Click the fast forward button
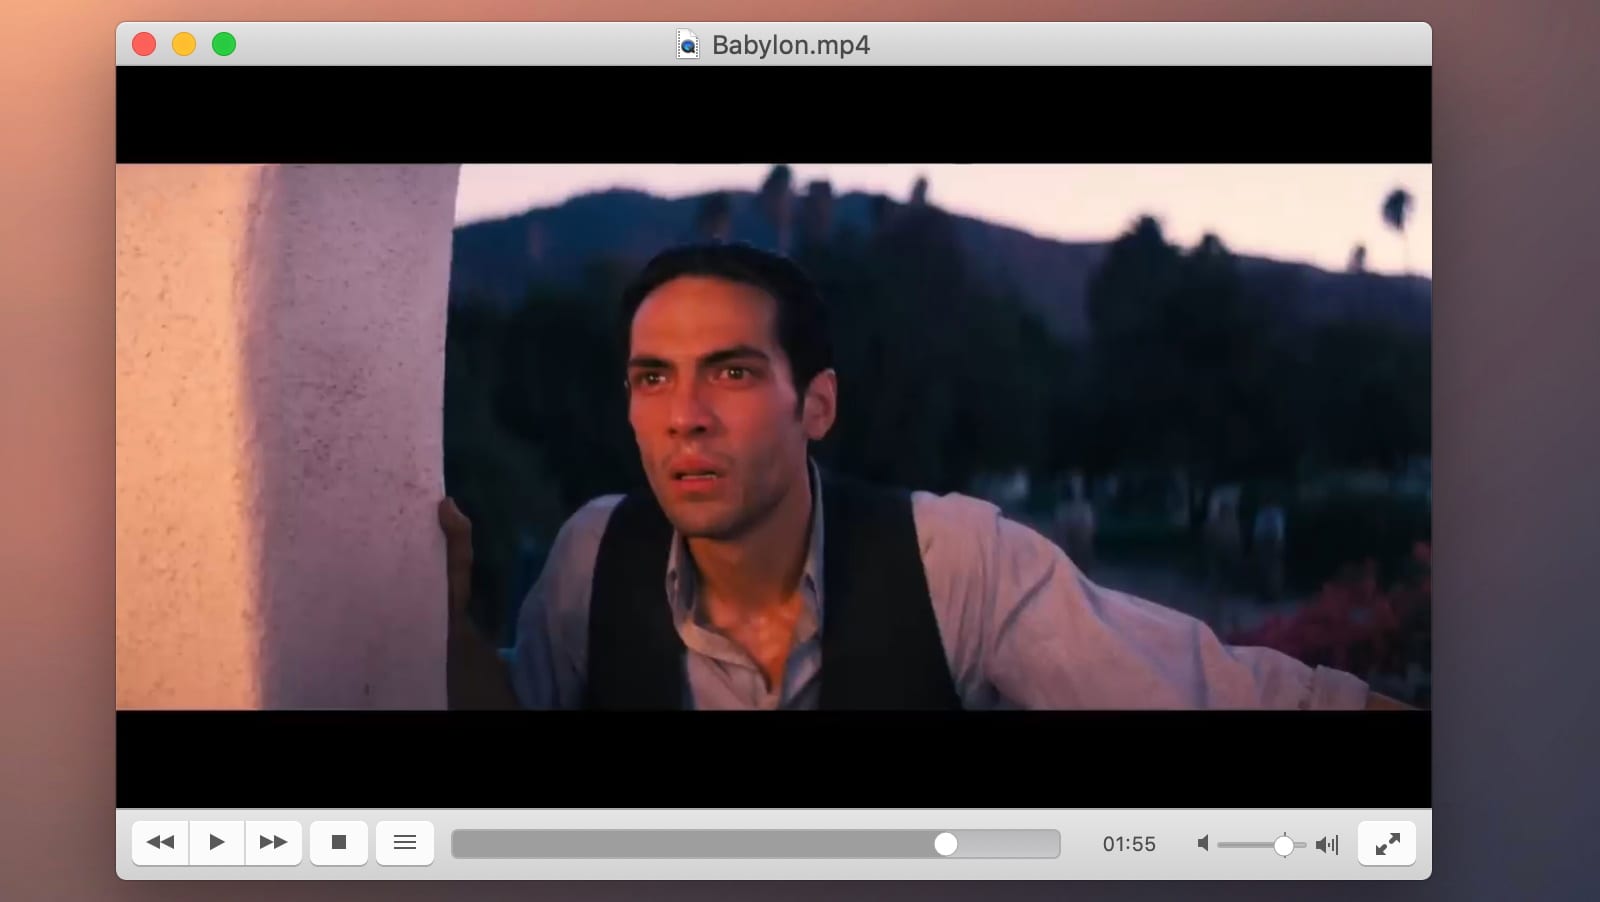Viewport: 1600px width, 902px height. 273,843
